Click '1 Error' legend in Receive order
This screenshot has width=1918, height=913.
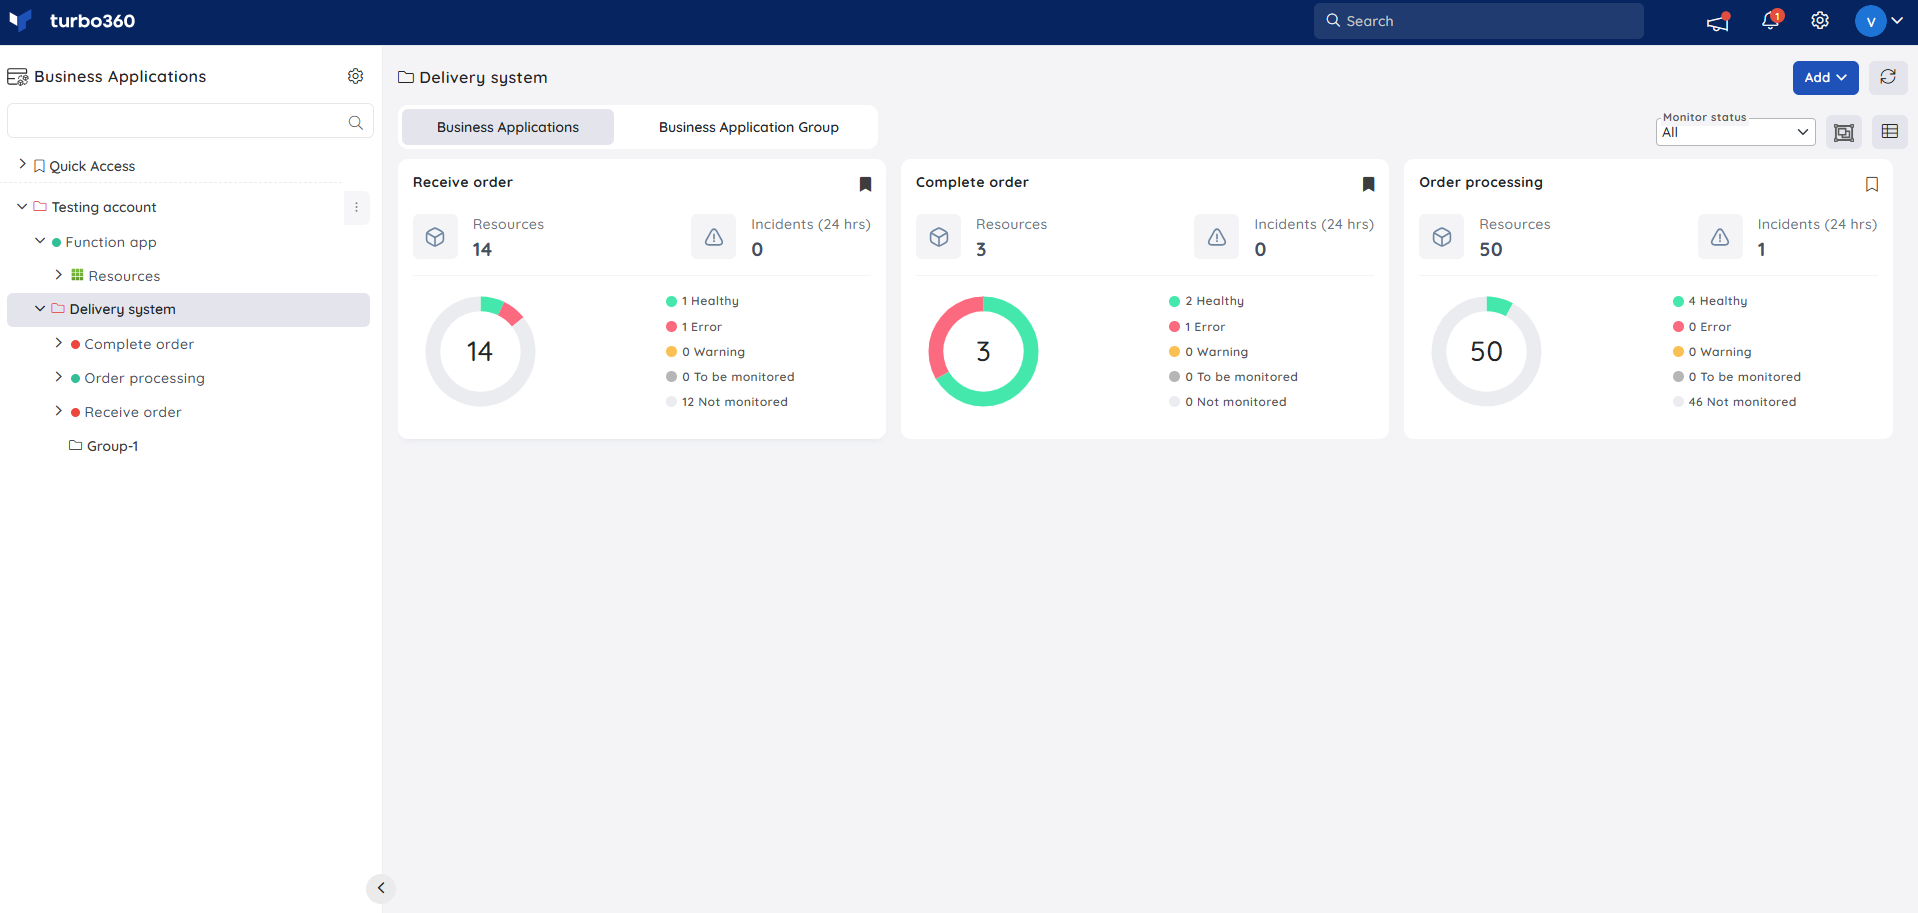(x=694, y=327)
